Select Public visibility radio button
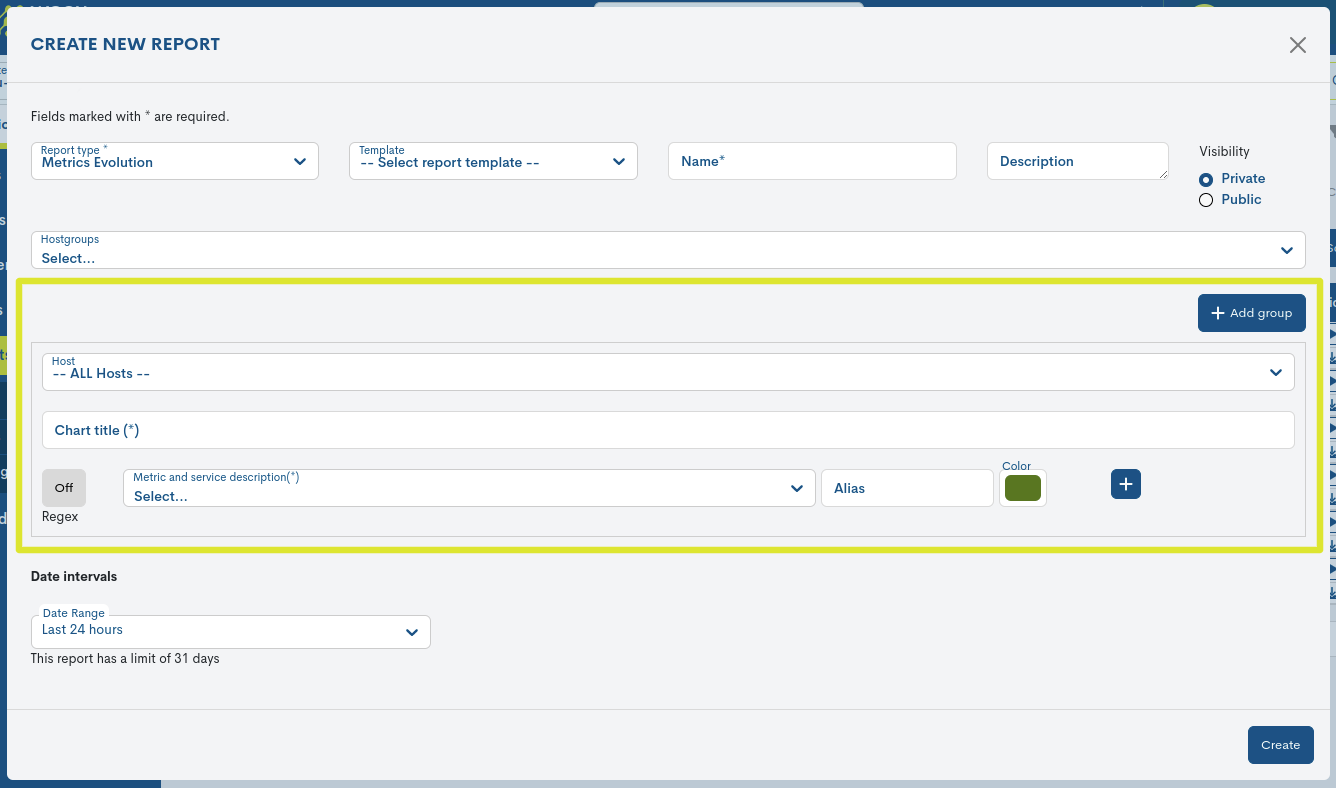1336x788 pixels. [1206, 200]
